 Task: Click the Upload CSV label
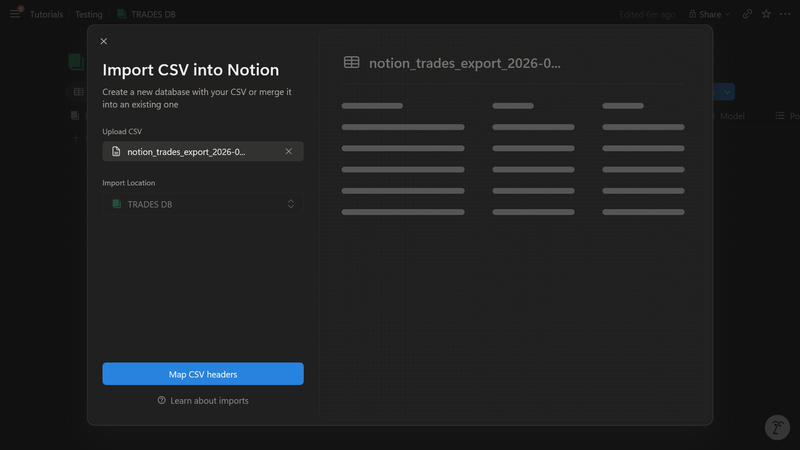(122, 132)
